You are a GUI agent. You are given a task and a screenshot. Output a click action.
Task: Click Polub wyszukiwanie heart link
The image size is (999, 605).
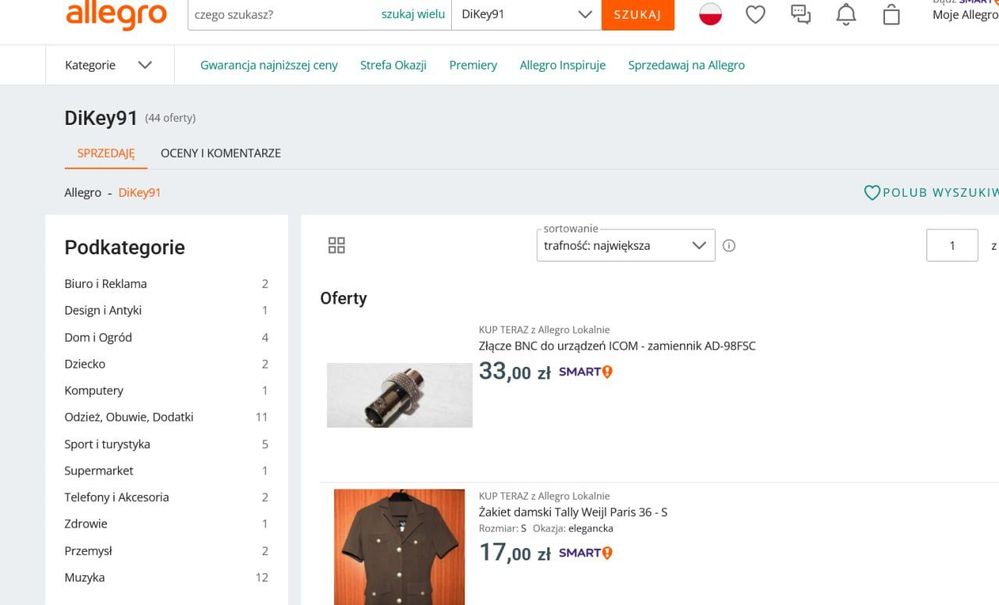point(930,192)
